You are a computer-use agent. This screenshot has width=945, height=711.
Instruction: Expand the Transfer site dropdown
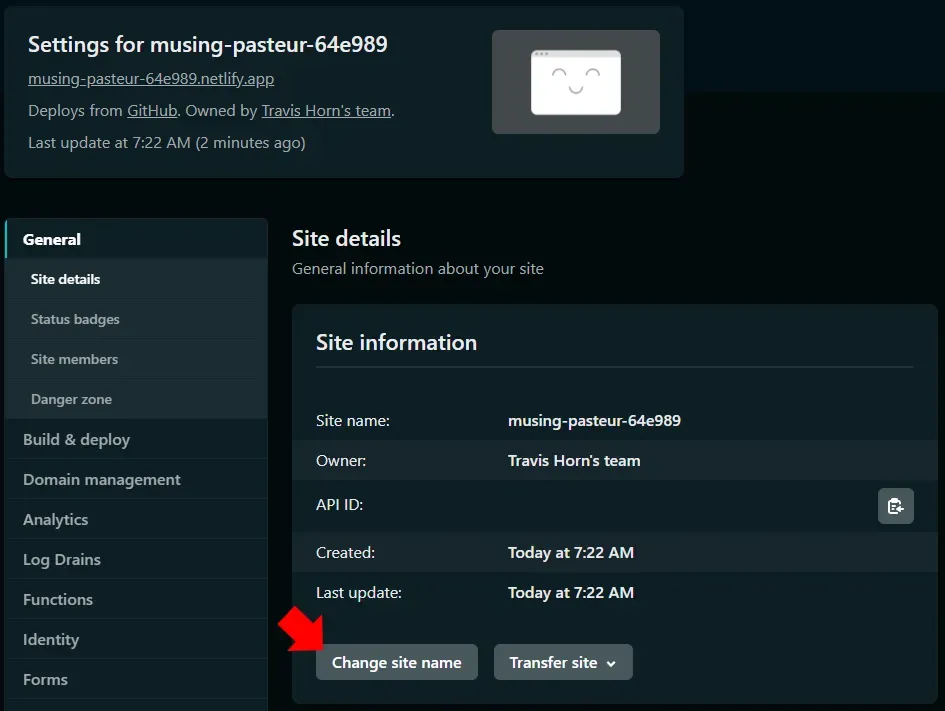click(562, 662)
